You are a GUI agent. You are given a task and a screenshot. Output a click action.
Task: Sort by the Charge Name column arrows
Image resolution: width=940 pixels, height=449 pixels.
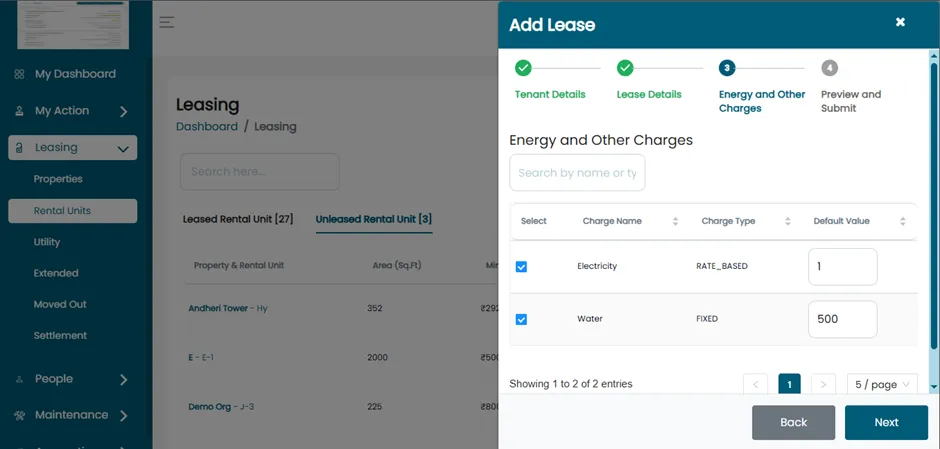click(675, 221)
